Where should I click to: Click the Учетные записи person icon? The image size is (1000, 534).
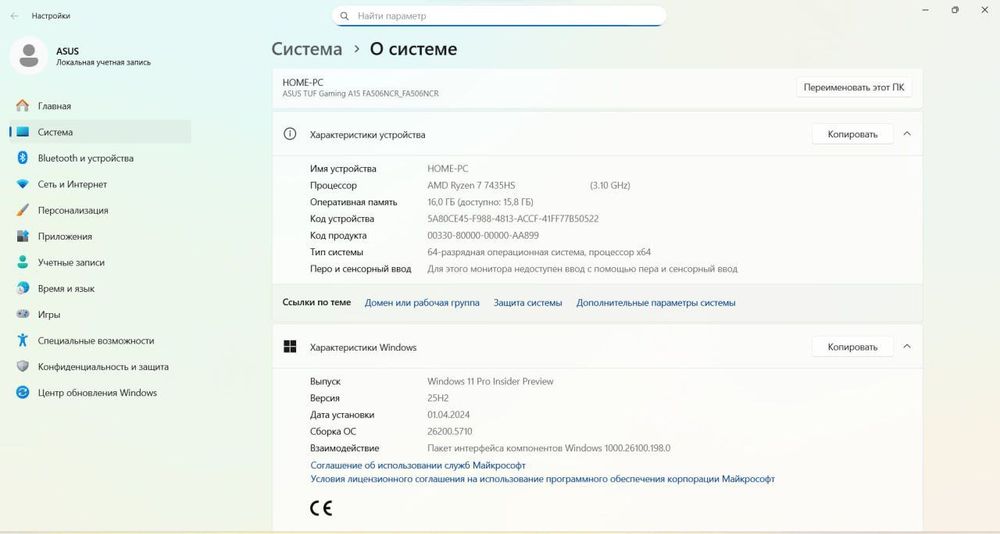(22, 262)
